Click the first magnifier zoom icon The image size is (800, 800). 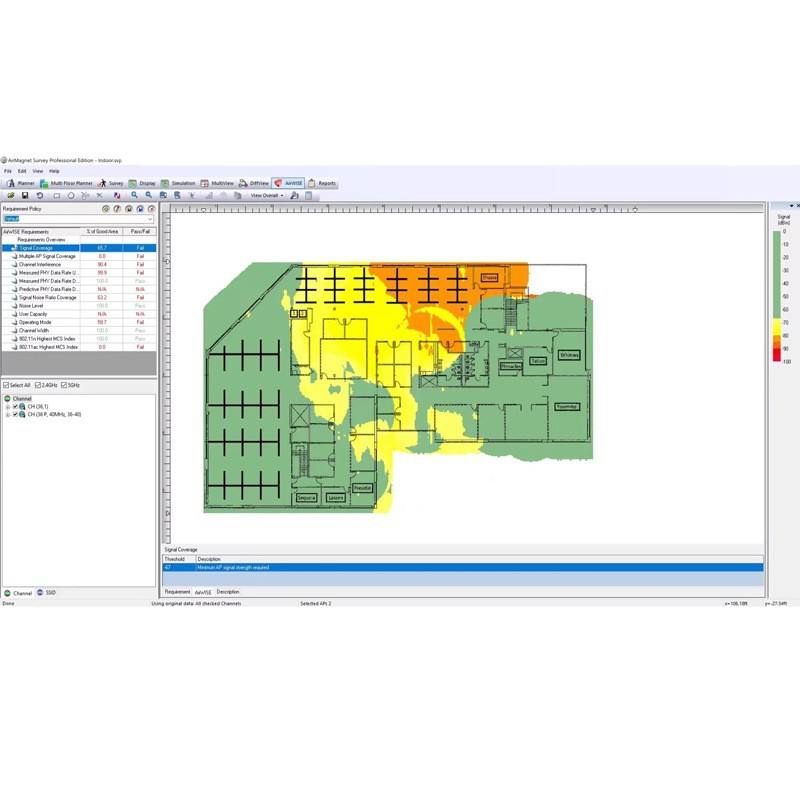[134, 195]
